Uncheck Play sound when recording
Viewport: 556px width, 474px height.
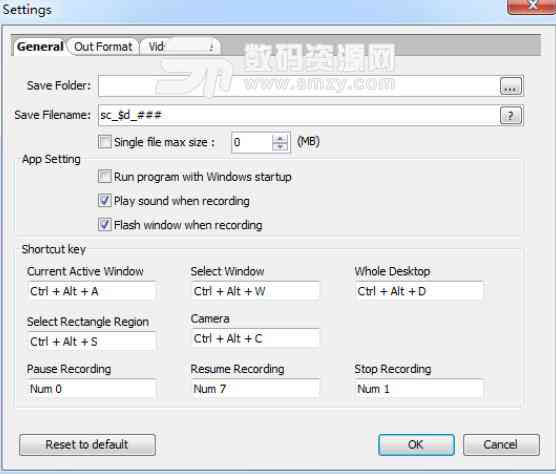(105, 201)
